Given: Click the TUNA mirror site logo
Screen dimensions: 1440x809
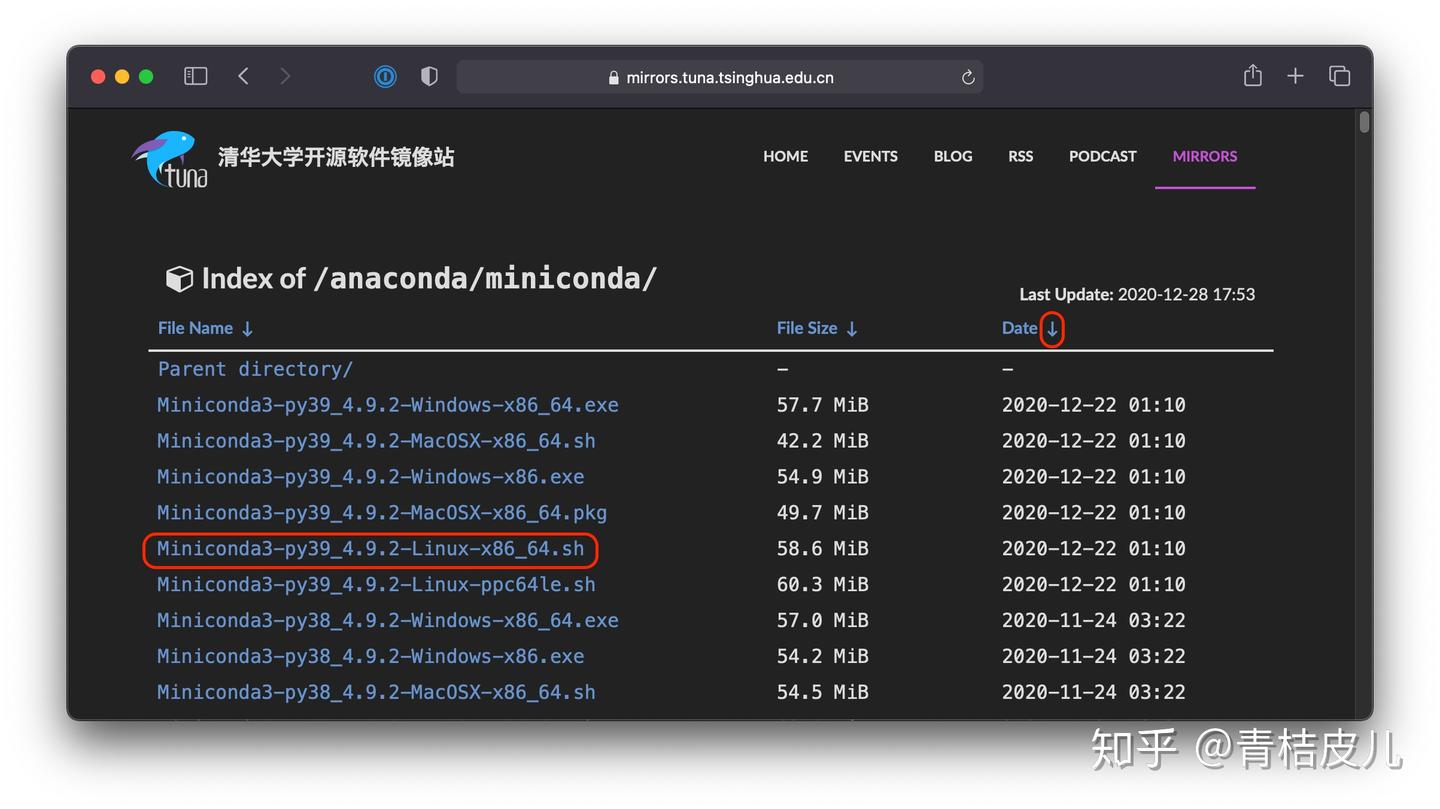Looking at the screenshot, I should point(168,158).
